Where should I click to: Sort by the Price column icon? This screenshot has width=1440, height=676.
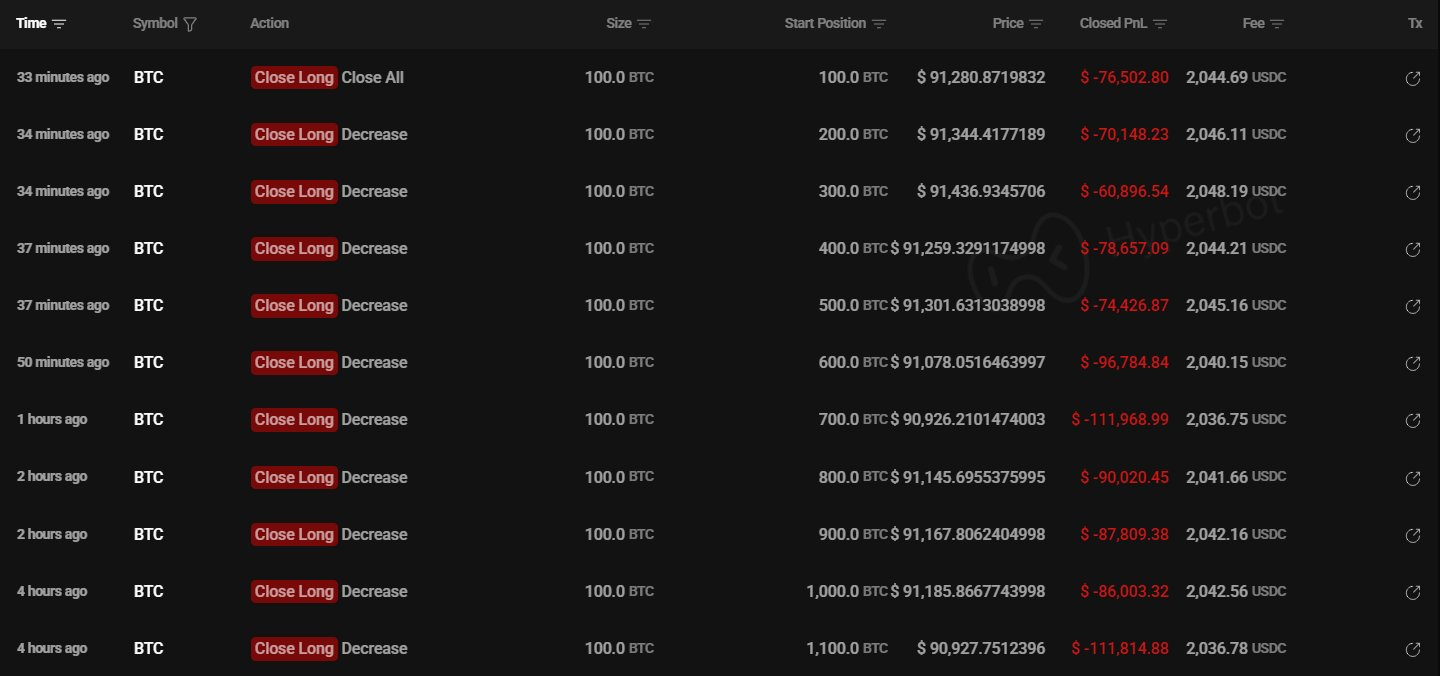tap(1036, 24)
